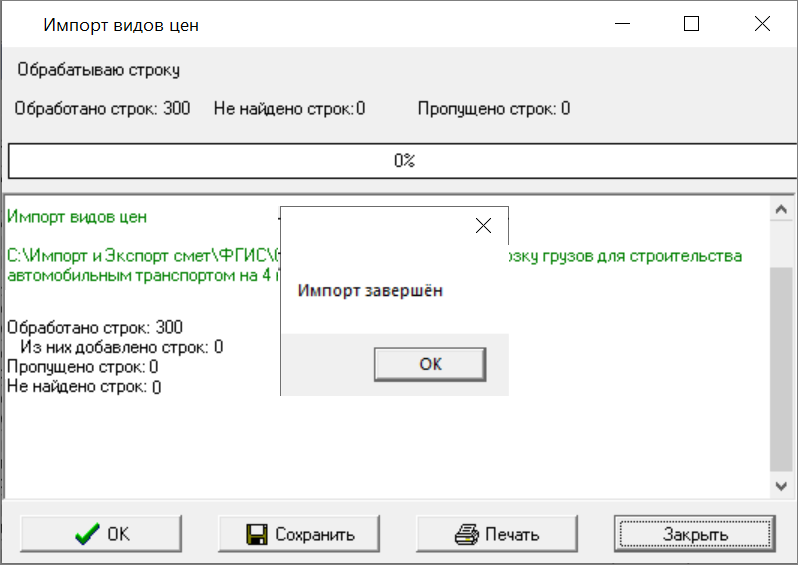Image resolution: width=798 pixels, height=565 pixels.
Task: Click green 'Импорт видов цен' log line
Action: point(77,217)
